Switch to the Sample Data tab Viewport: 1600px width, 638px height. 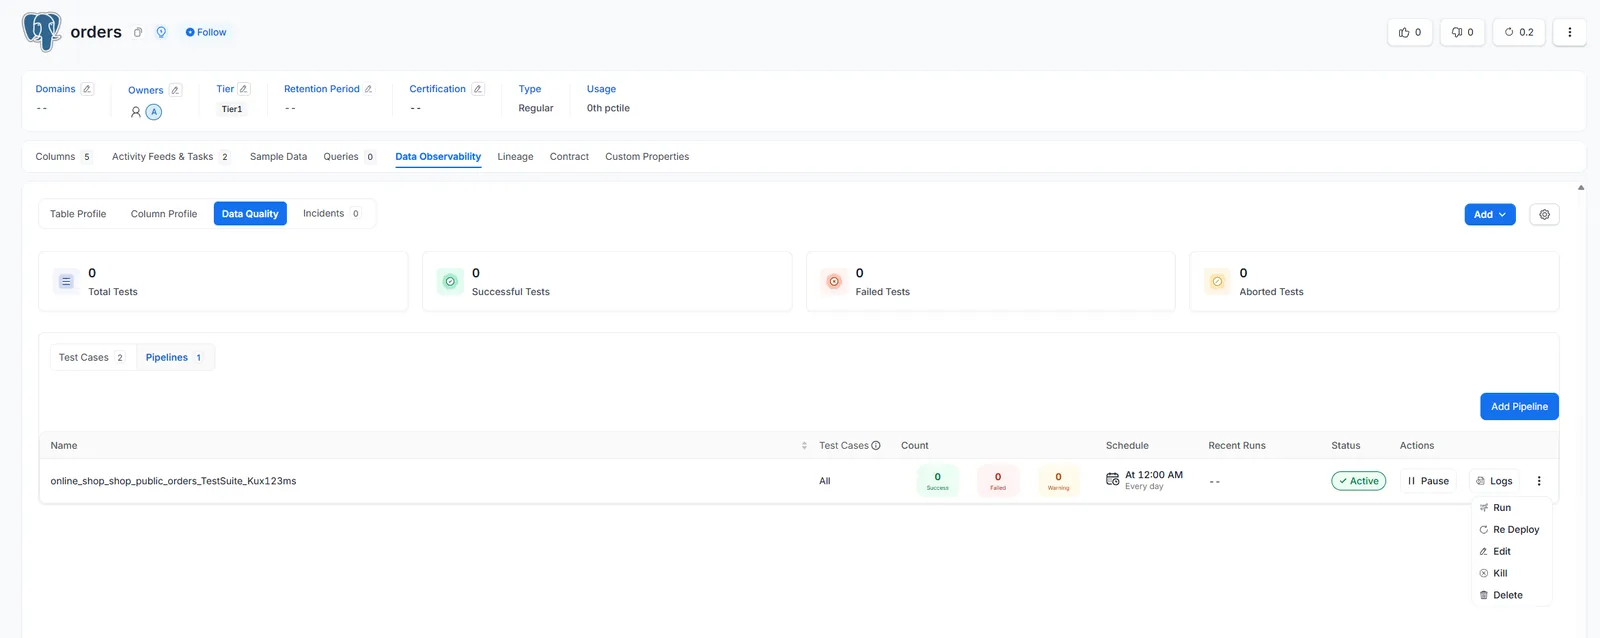tap(278, 157)
